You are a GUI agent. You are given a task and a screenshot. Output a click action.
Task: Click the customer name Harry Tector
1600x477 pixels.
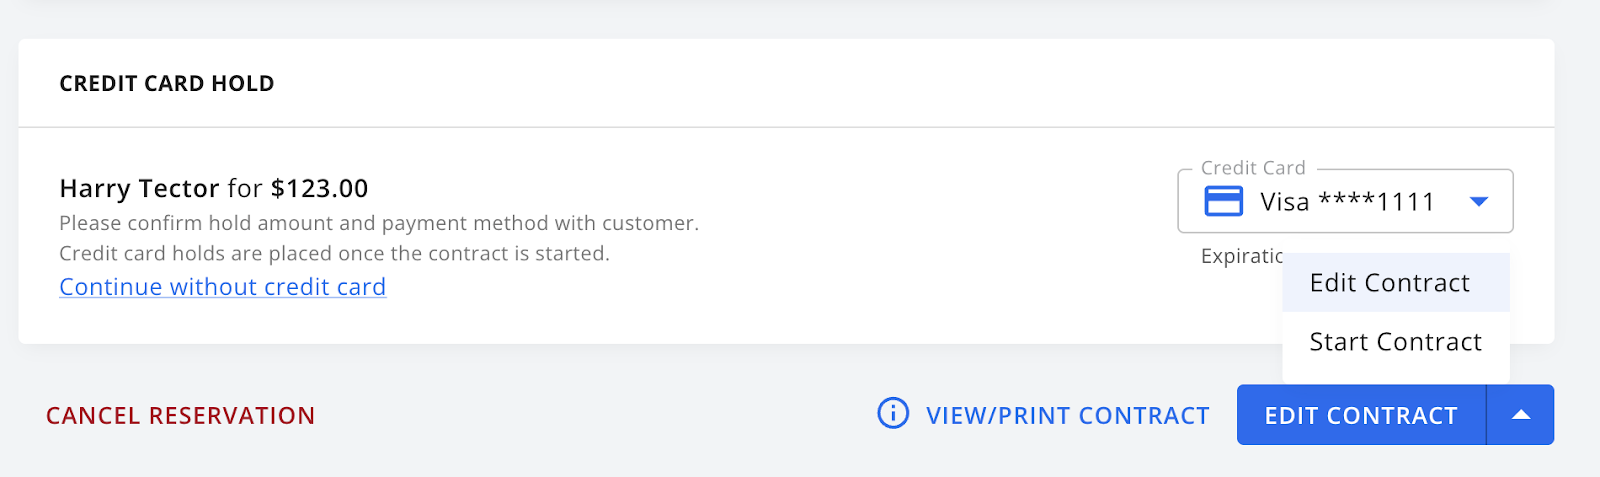click(x=139, y=188)
